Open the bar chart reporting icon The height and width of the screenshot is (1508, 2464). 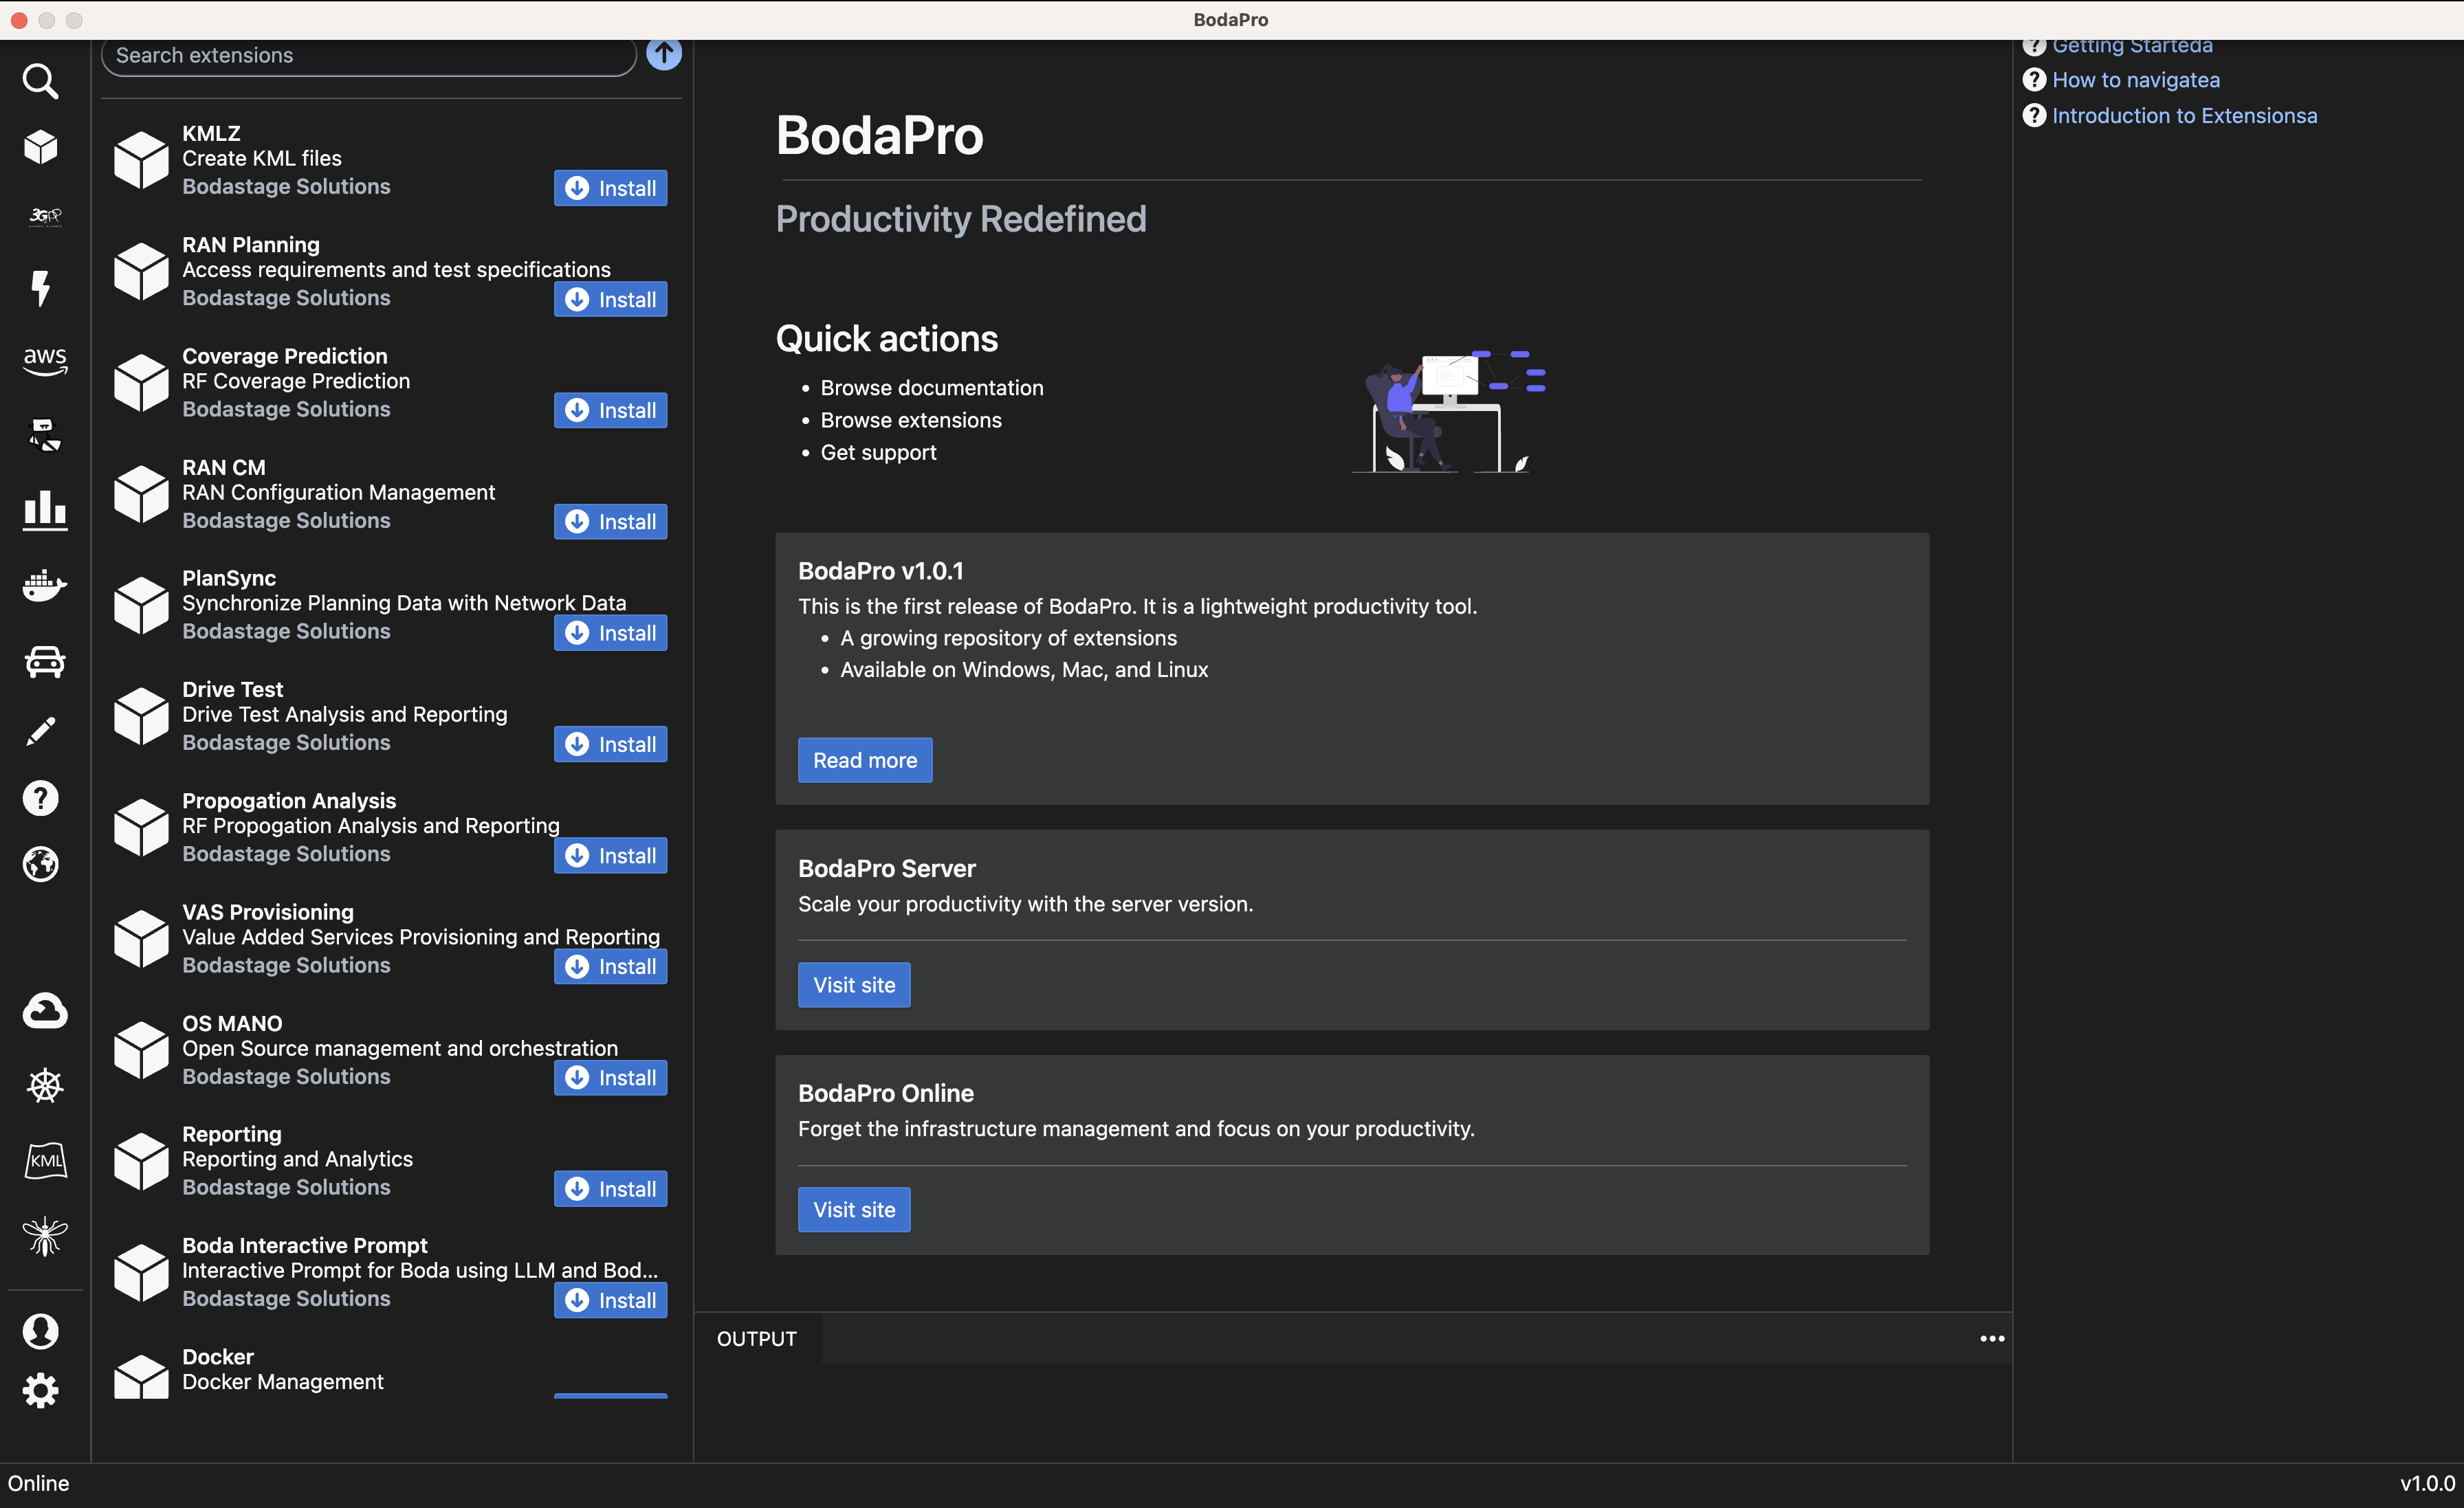coord(45,510)
